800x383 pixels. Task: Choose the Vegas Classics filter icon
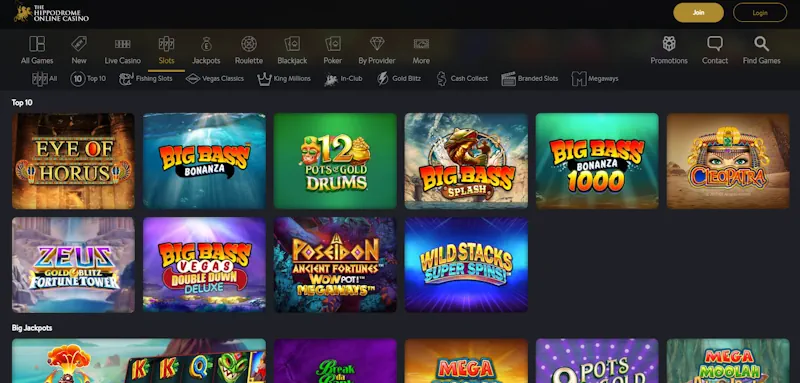click(192, 79)
